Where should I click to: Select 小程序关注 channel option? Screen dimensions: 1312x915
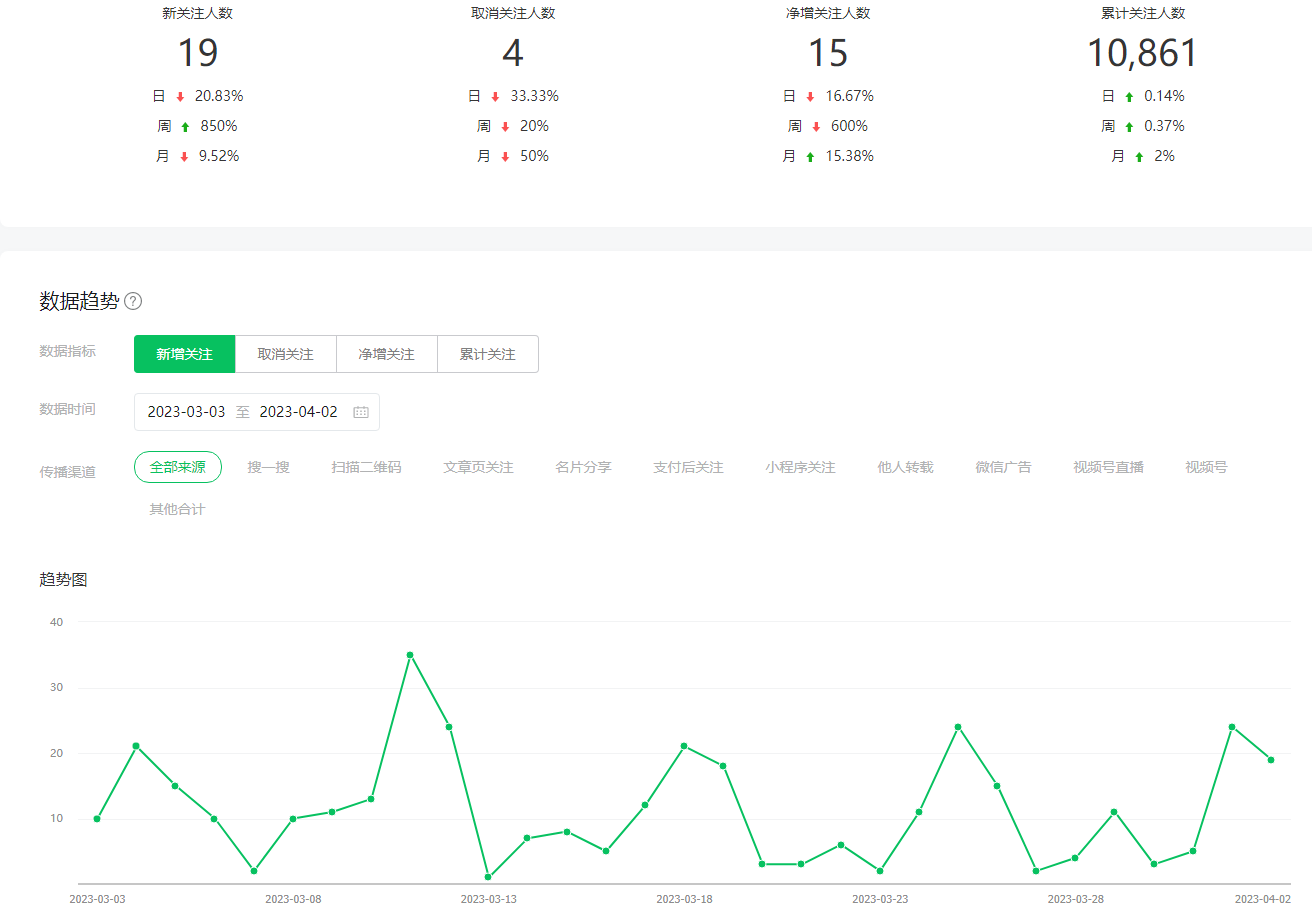[x=800, y=467]
